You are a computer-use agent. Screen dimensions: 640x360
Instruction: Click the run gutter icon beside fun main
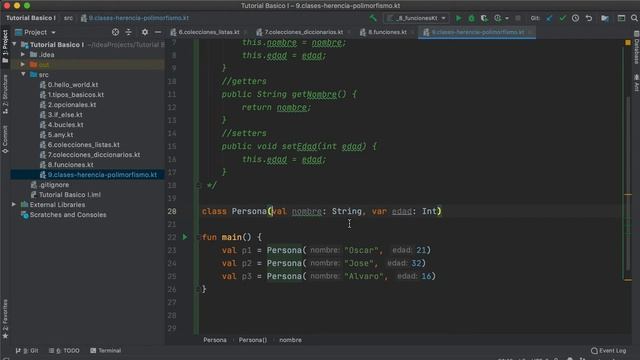point(185,237)
